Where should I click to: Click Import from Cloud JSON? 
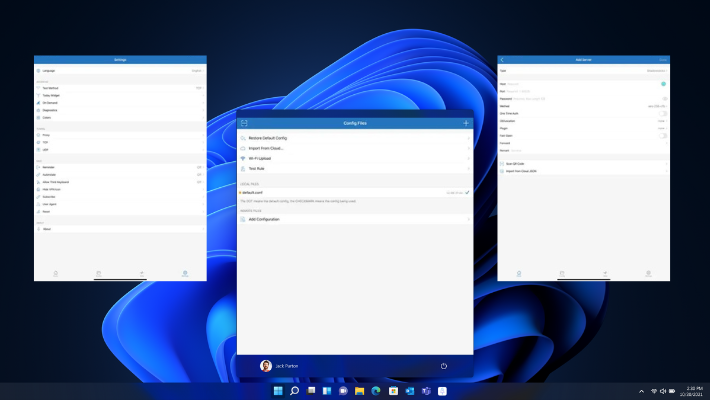pyautogui.click(x=584, y=171)
